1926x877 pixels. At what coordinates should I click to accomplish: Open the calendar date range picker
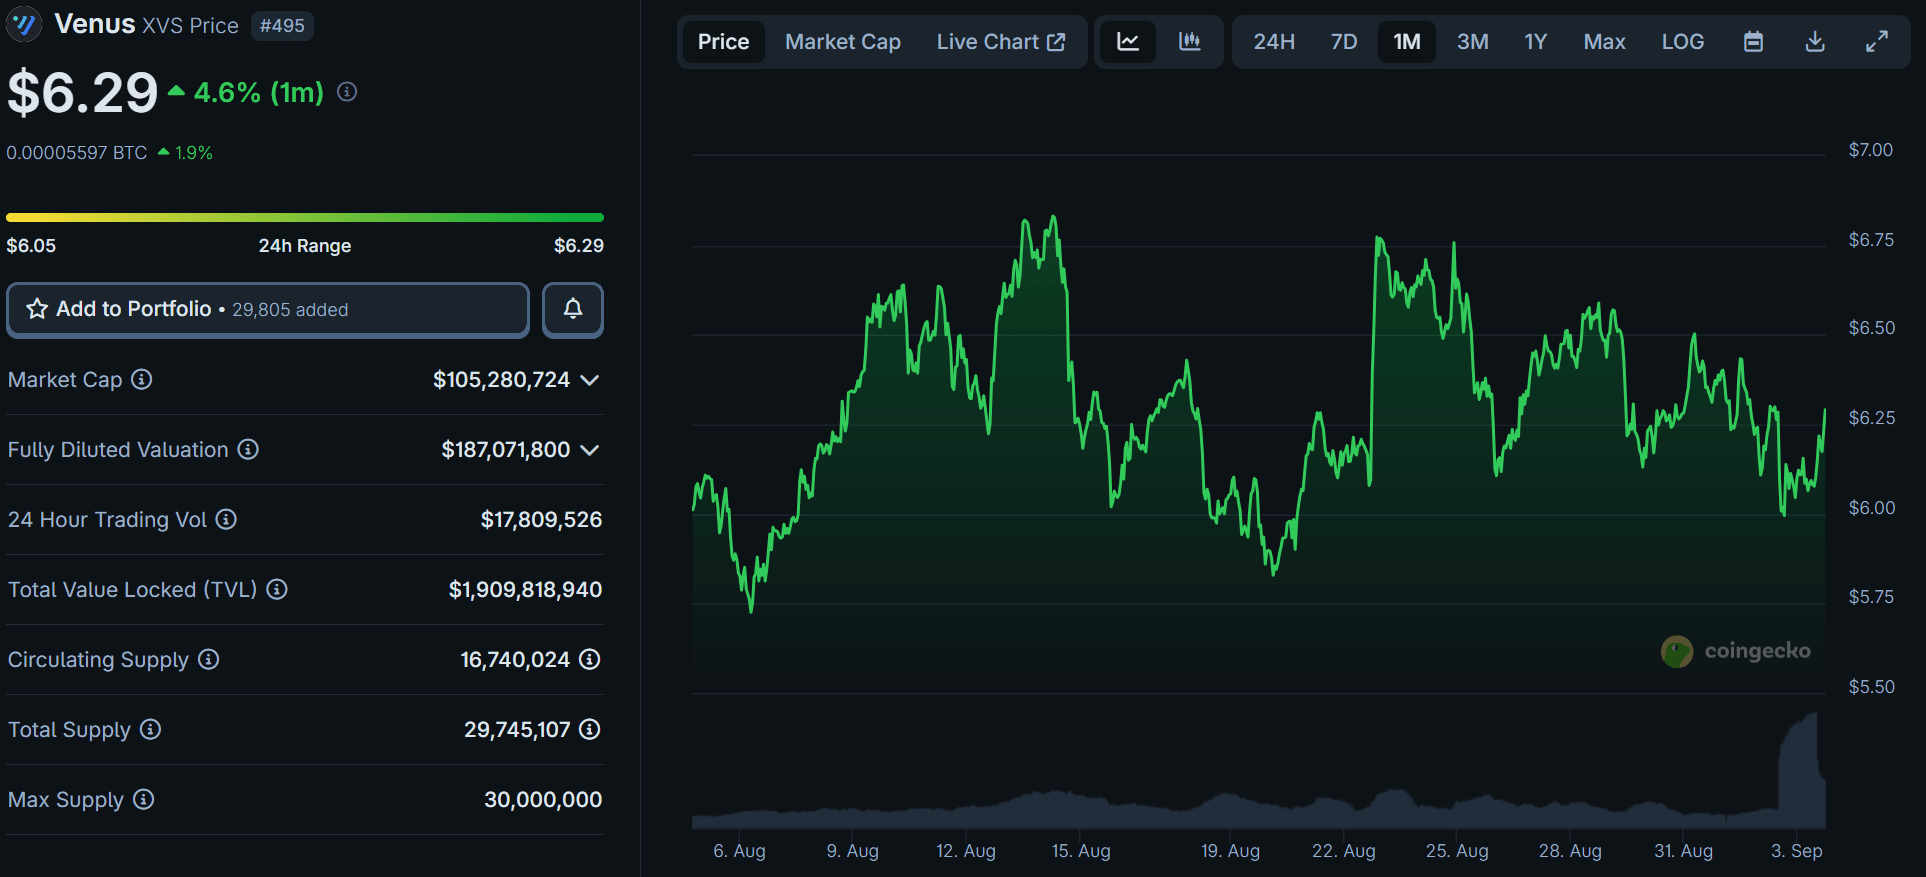(1753, 41)
